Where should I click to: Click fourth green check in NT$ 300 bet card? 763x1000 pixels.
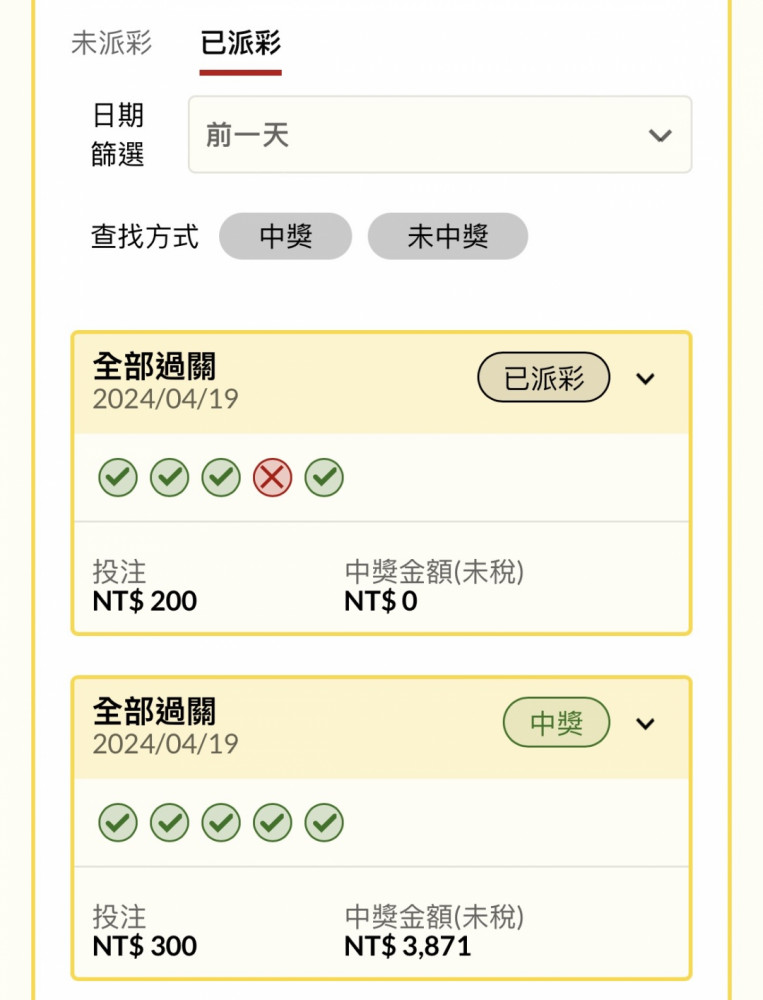272,823
